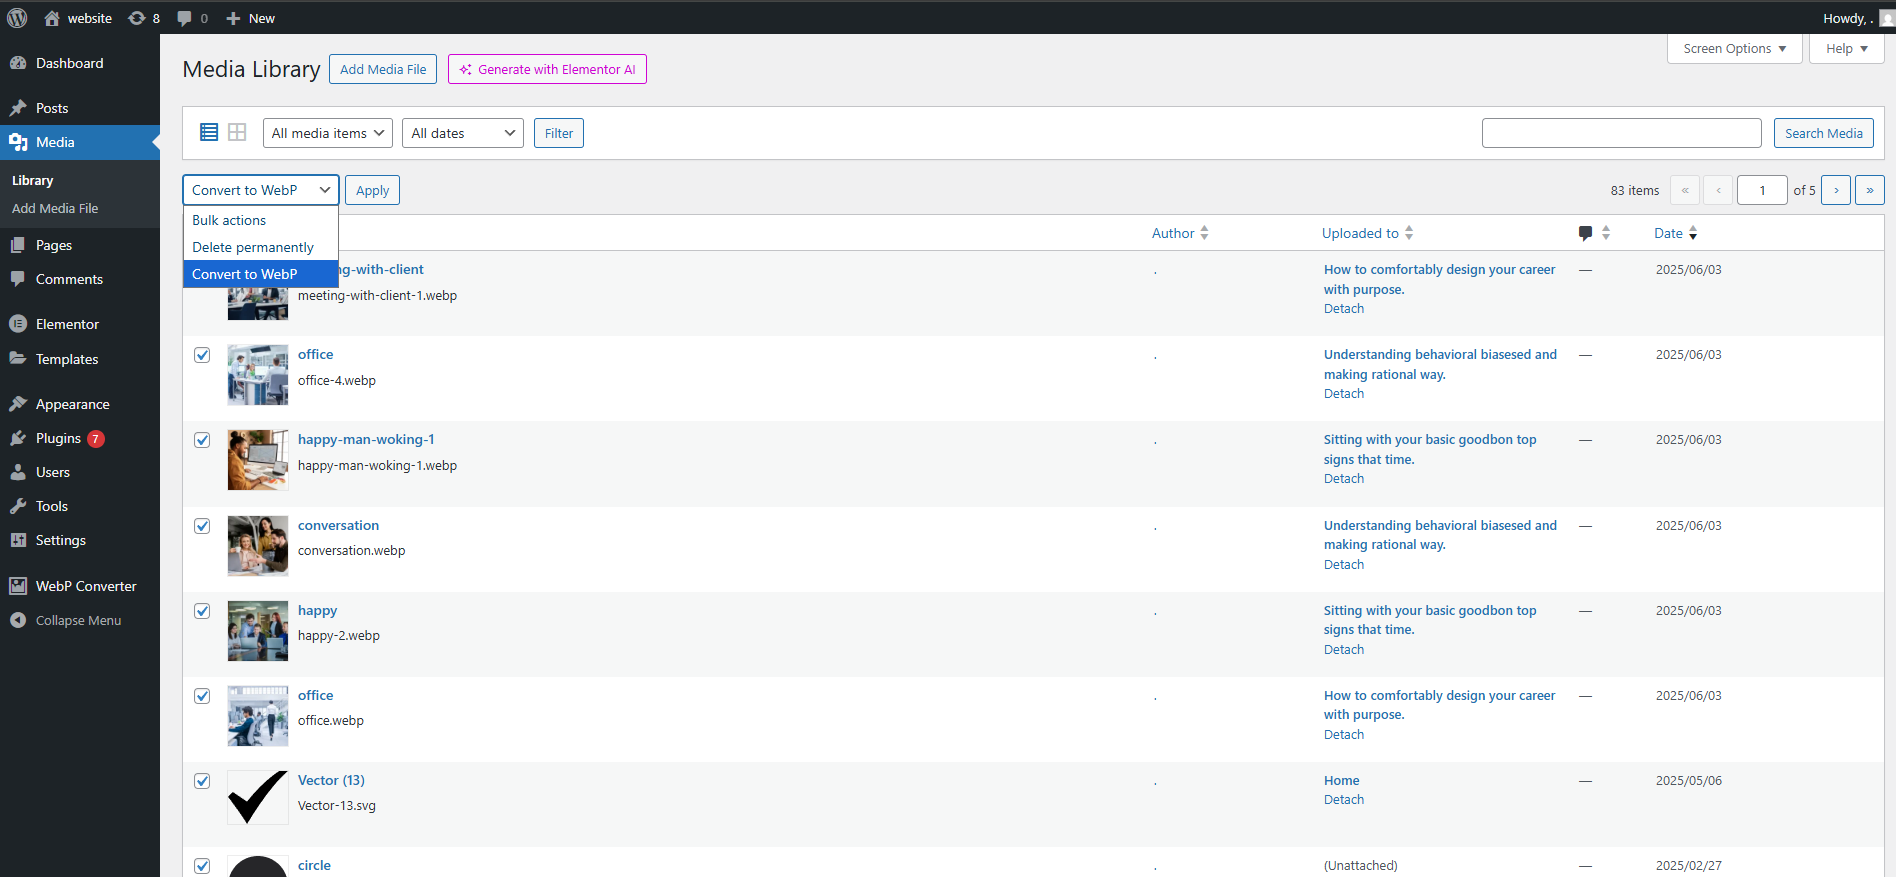Click the Appearance paintbrush icon
This screenshot has height=877, width=1896.
pyautogui.click(x=18, y=404)
